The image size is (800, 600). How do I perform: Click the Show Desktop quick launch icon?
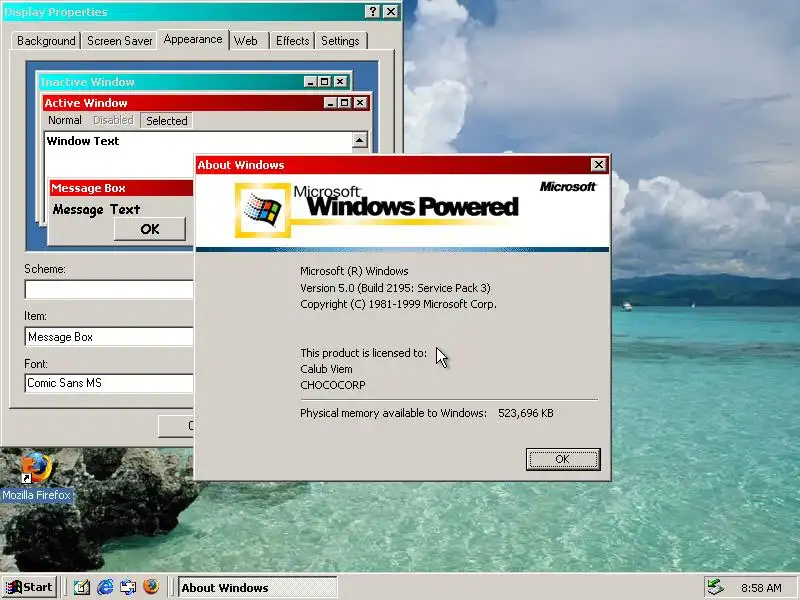(82, 587)
